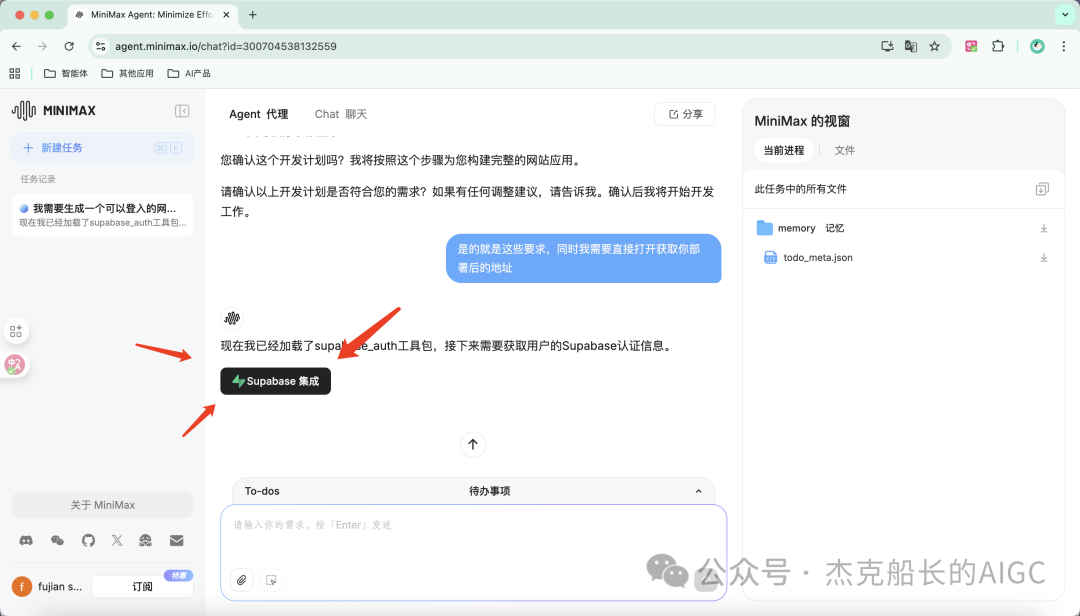Download the memory folder
This screenshot has width=1080, height=616.
[1043, 228]
